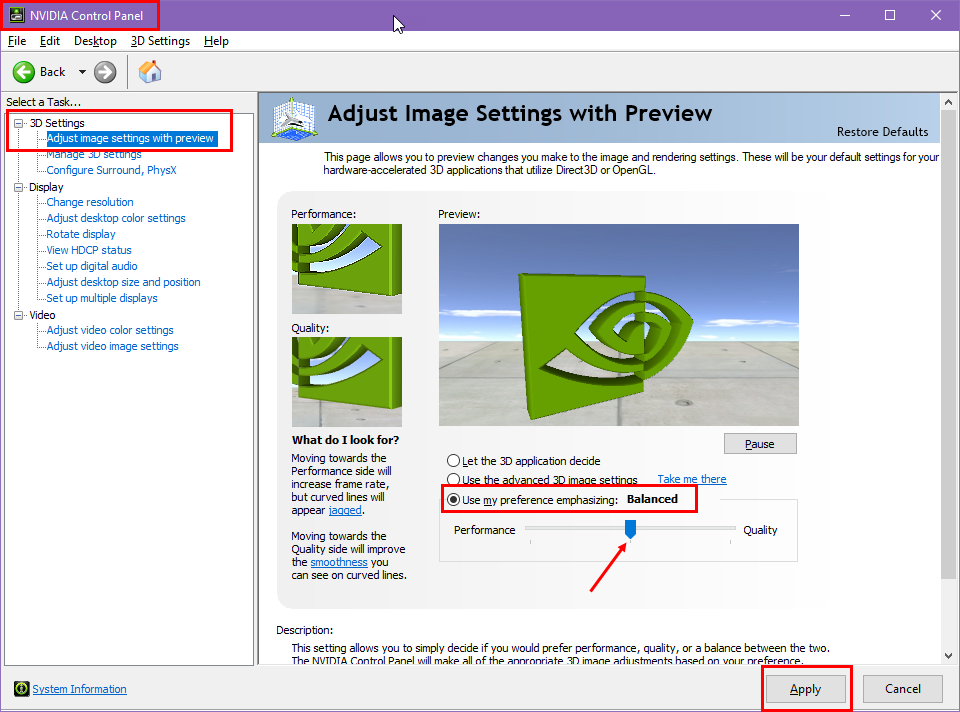This screenshot has width=960, height=712.
Task: Click the 3D Settings tree category label
Action: coord(57,123)
